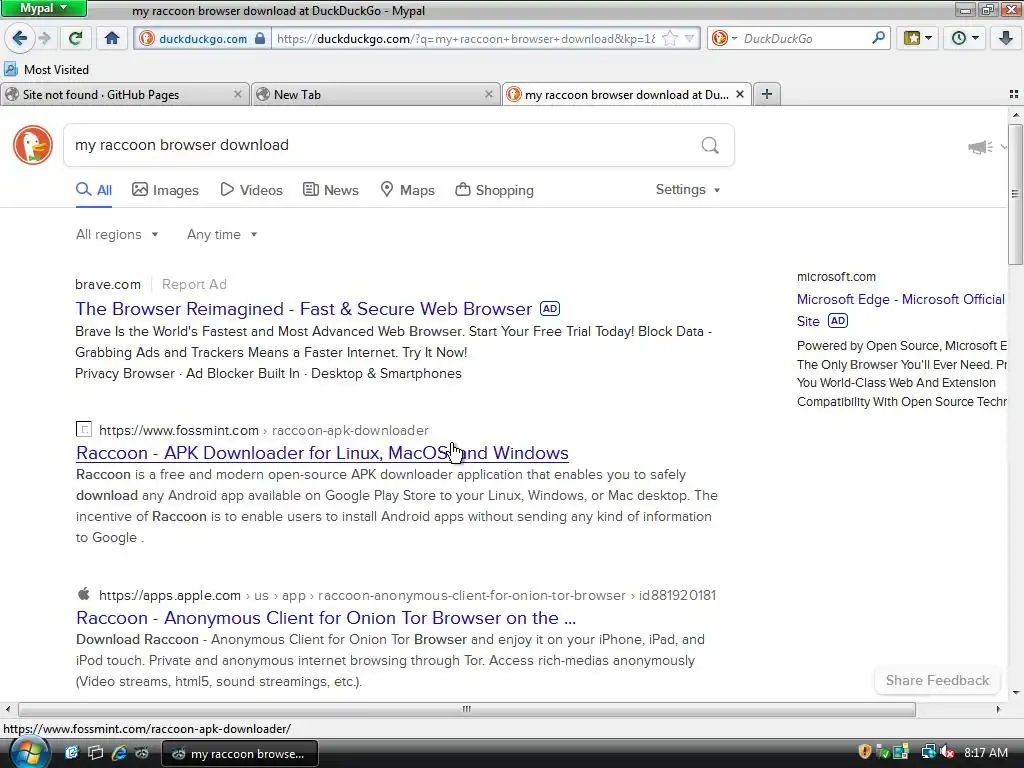Click the 8:17 AM system clock
This screenshot has width=1024, height=768.
(x=985, y=753)
